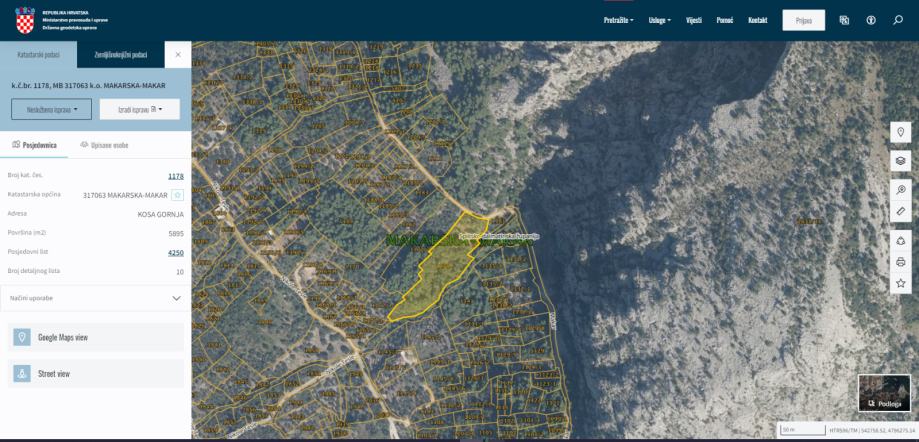This screenshot has height=442, width=919.
Task: Click the HTRS96/TM coordinates readout
Action: (x=872, y=430)
